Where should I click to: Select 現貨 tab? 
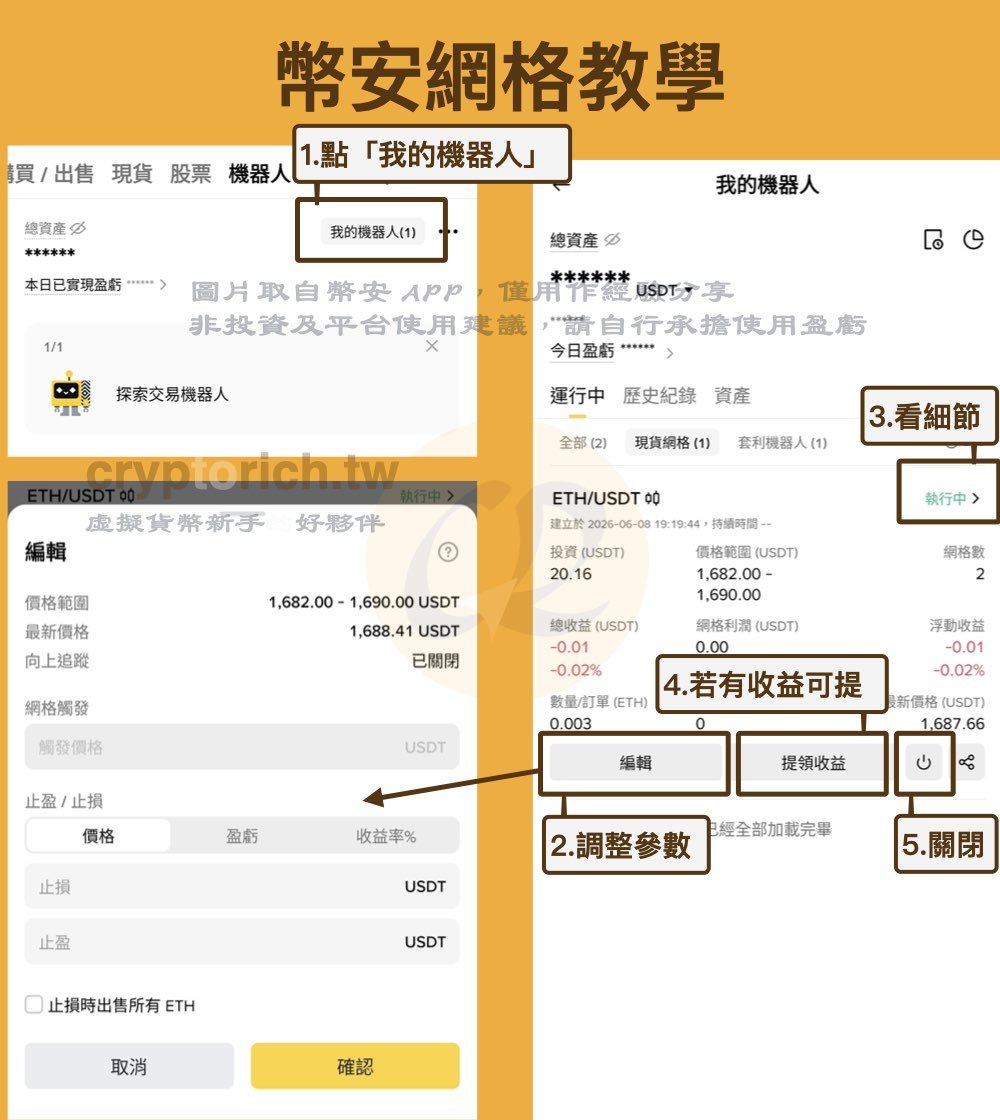coord(132,174)
